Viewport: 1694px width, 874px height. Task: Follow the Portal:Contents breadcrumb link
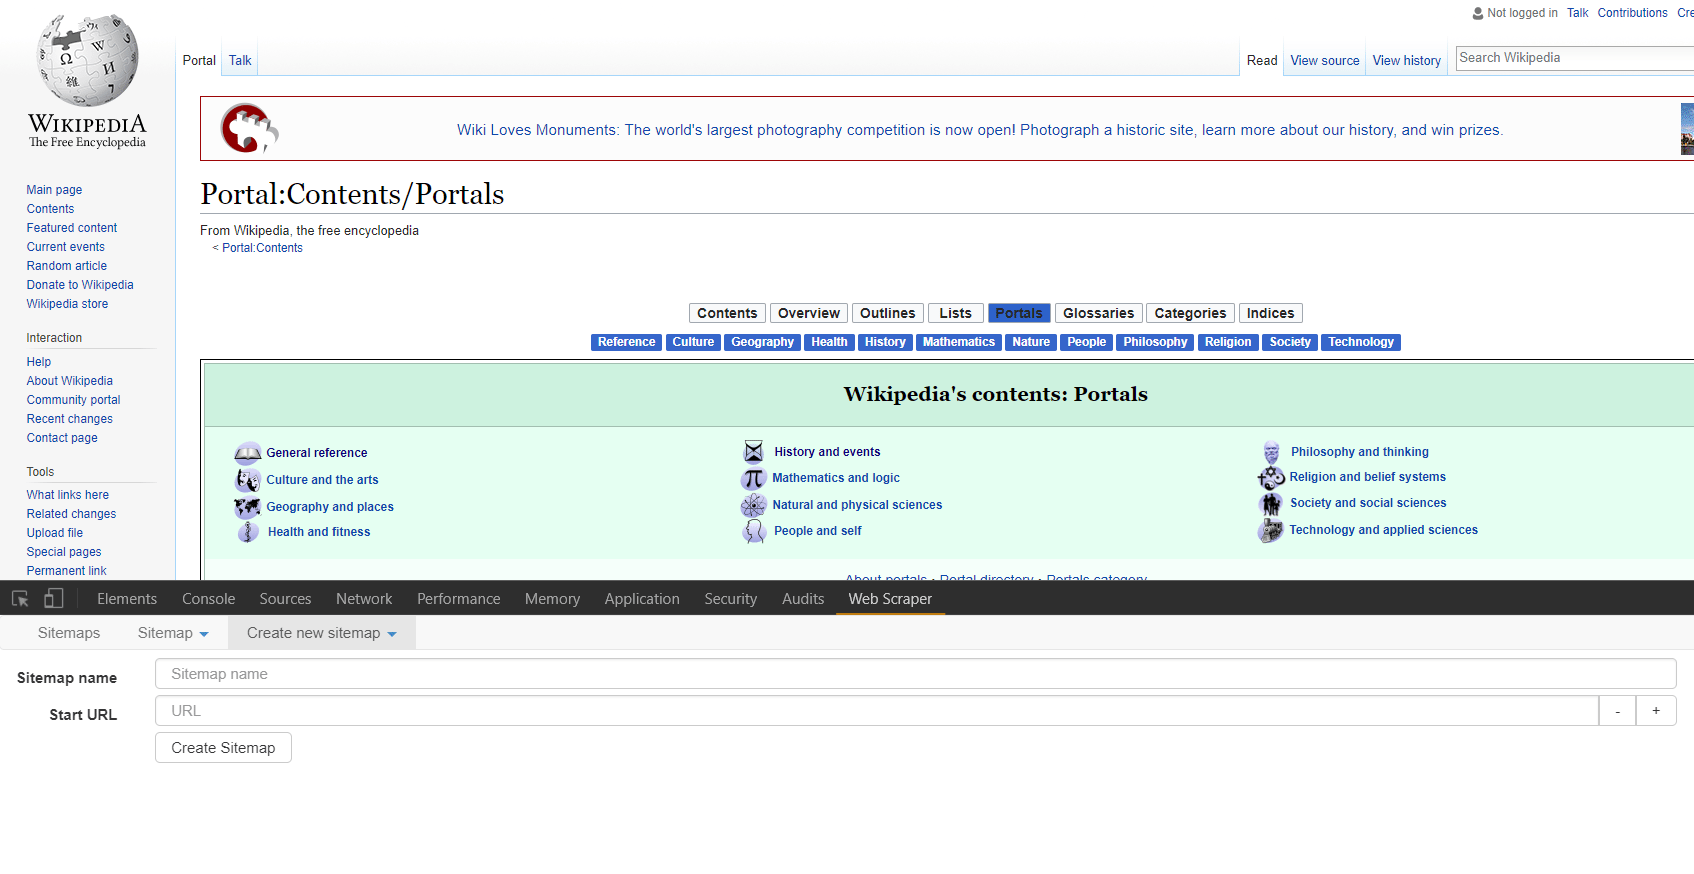click(x=262, y=248)
